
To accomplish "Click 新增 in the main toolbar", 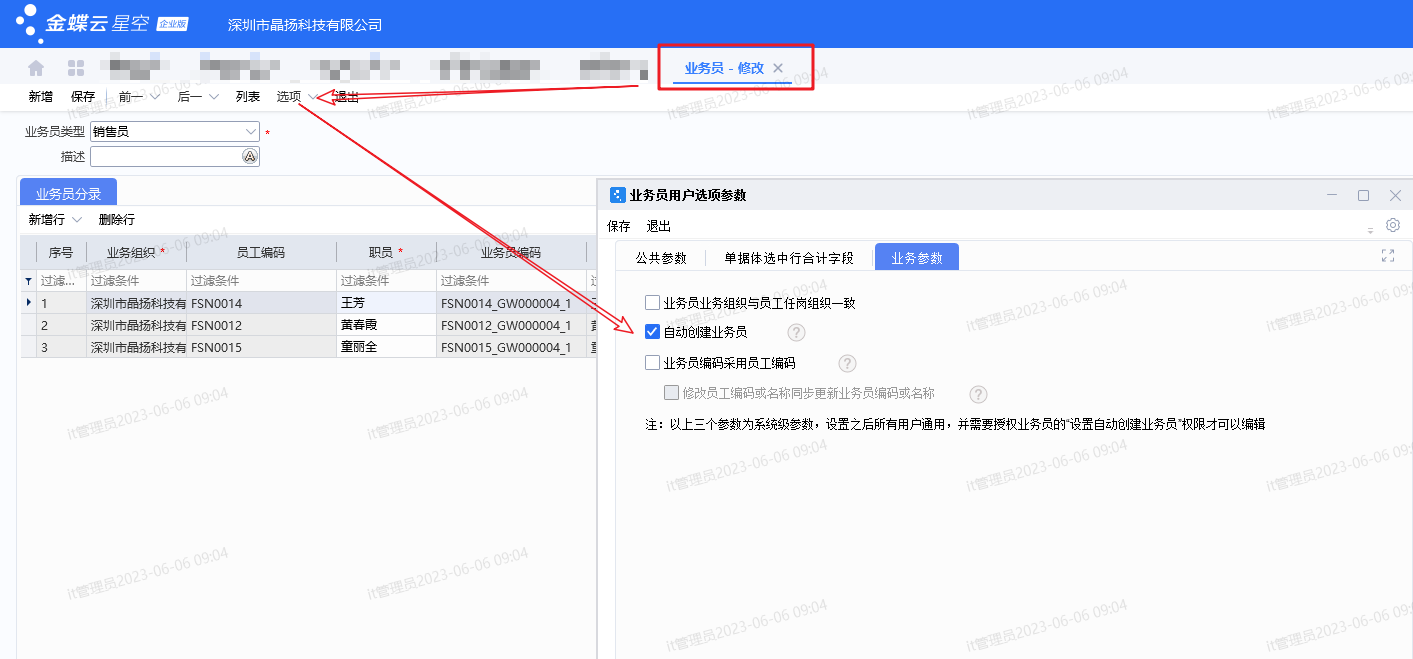I will (41, 97).
